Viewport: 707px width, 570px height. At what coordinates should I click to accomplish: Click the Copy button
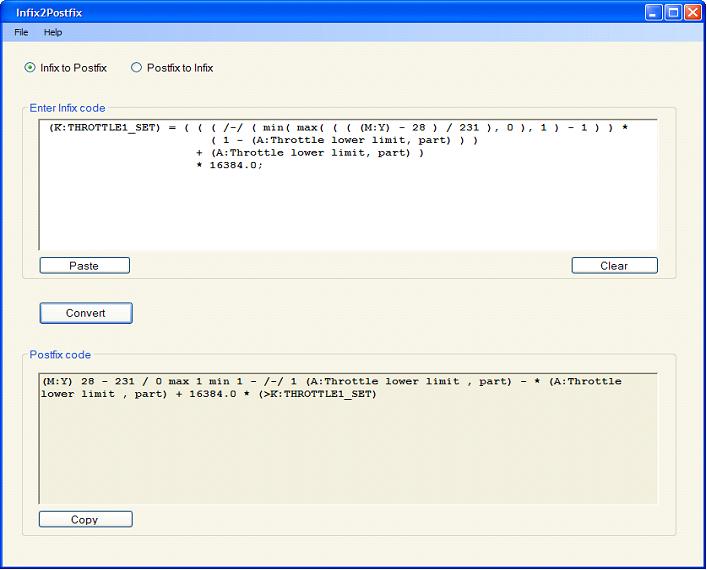(x=86, y=519)
